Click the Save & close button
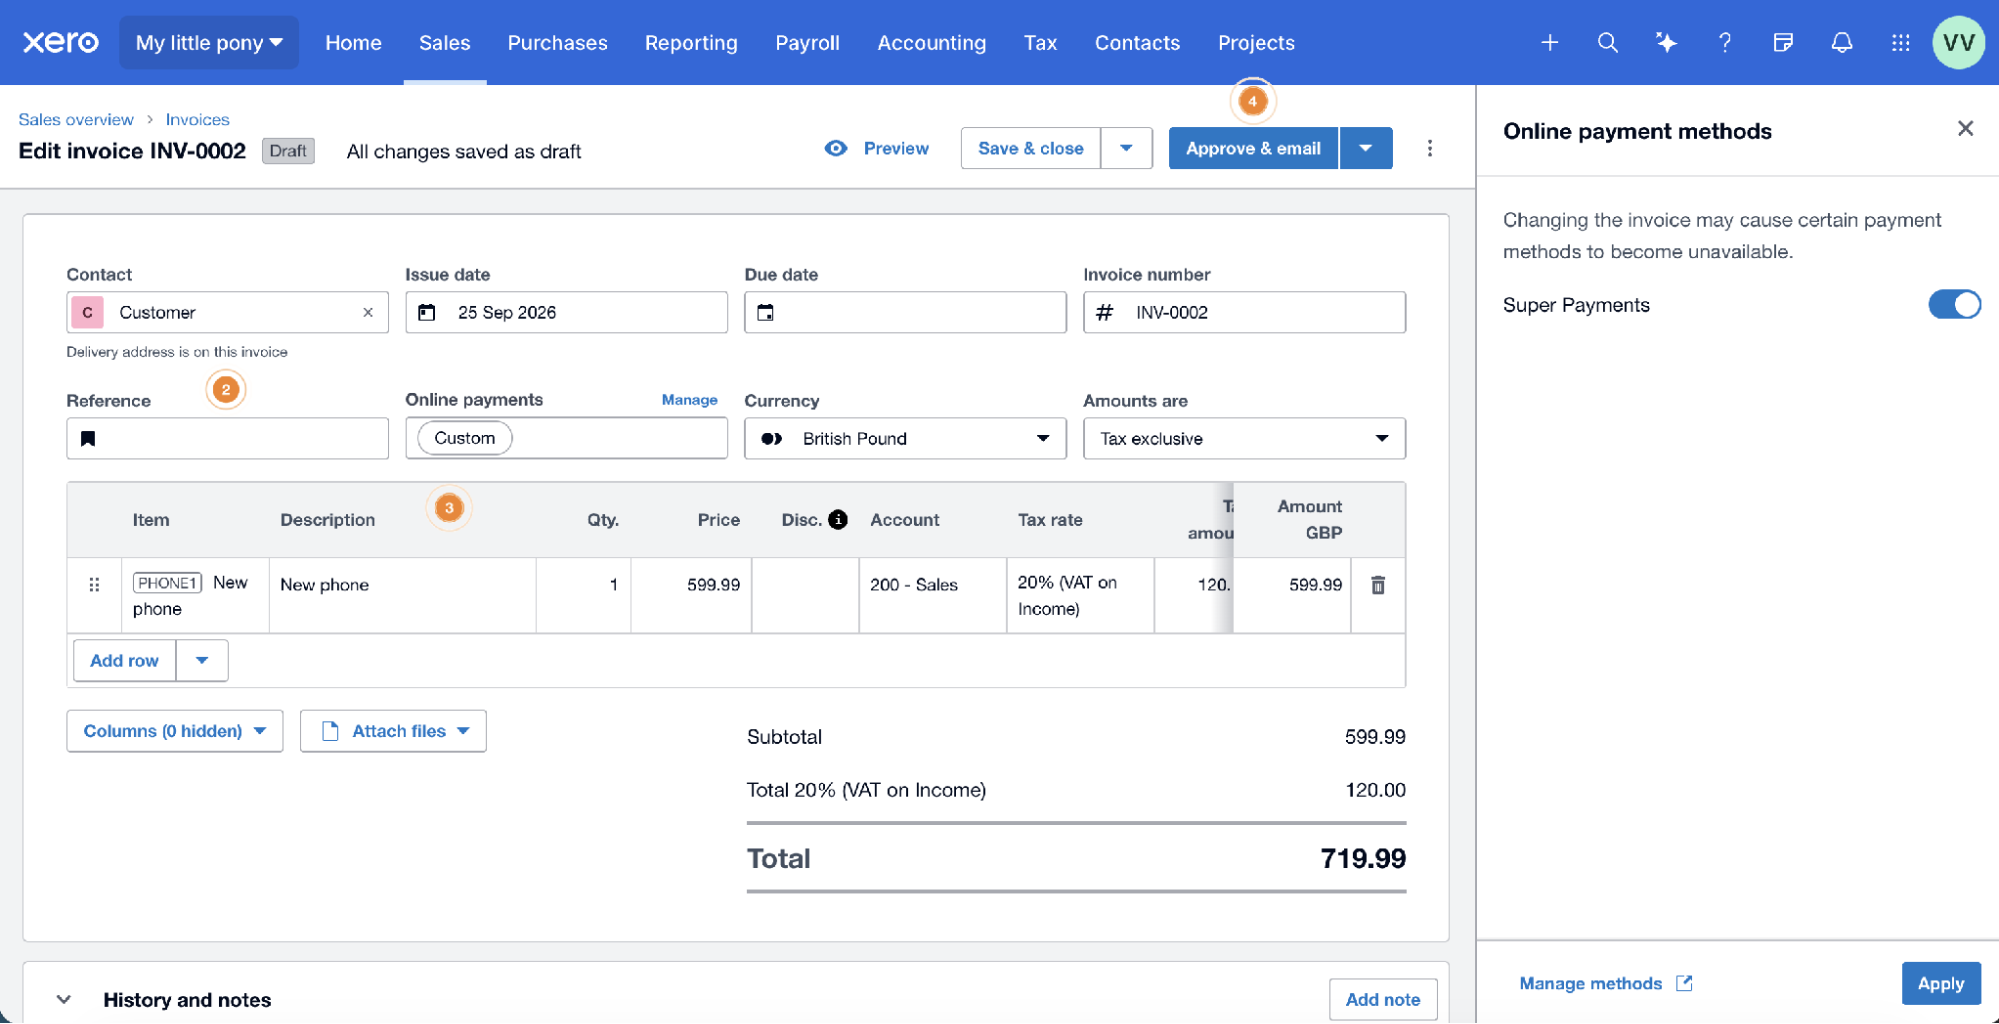The image size is (1999, 1024). coord(1030,148)
